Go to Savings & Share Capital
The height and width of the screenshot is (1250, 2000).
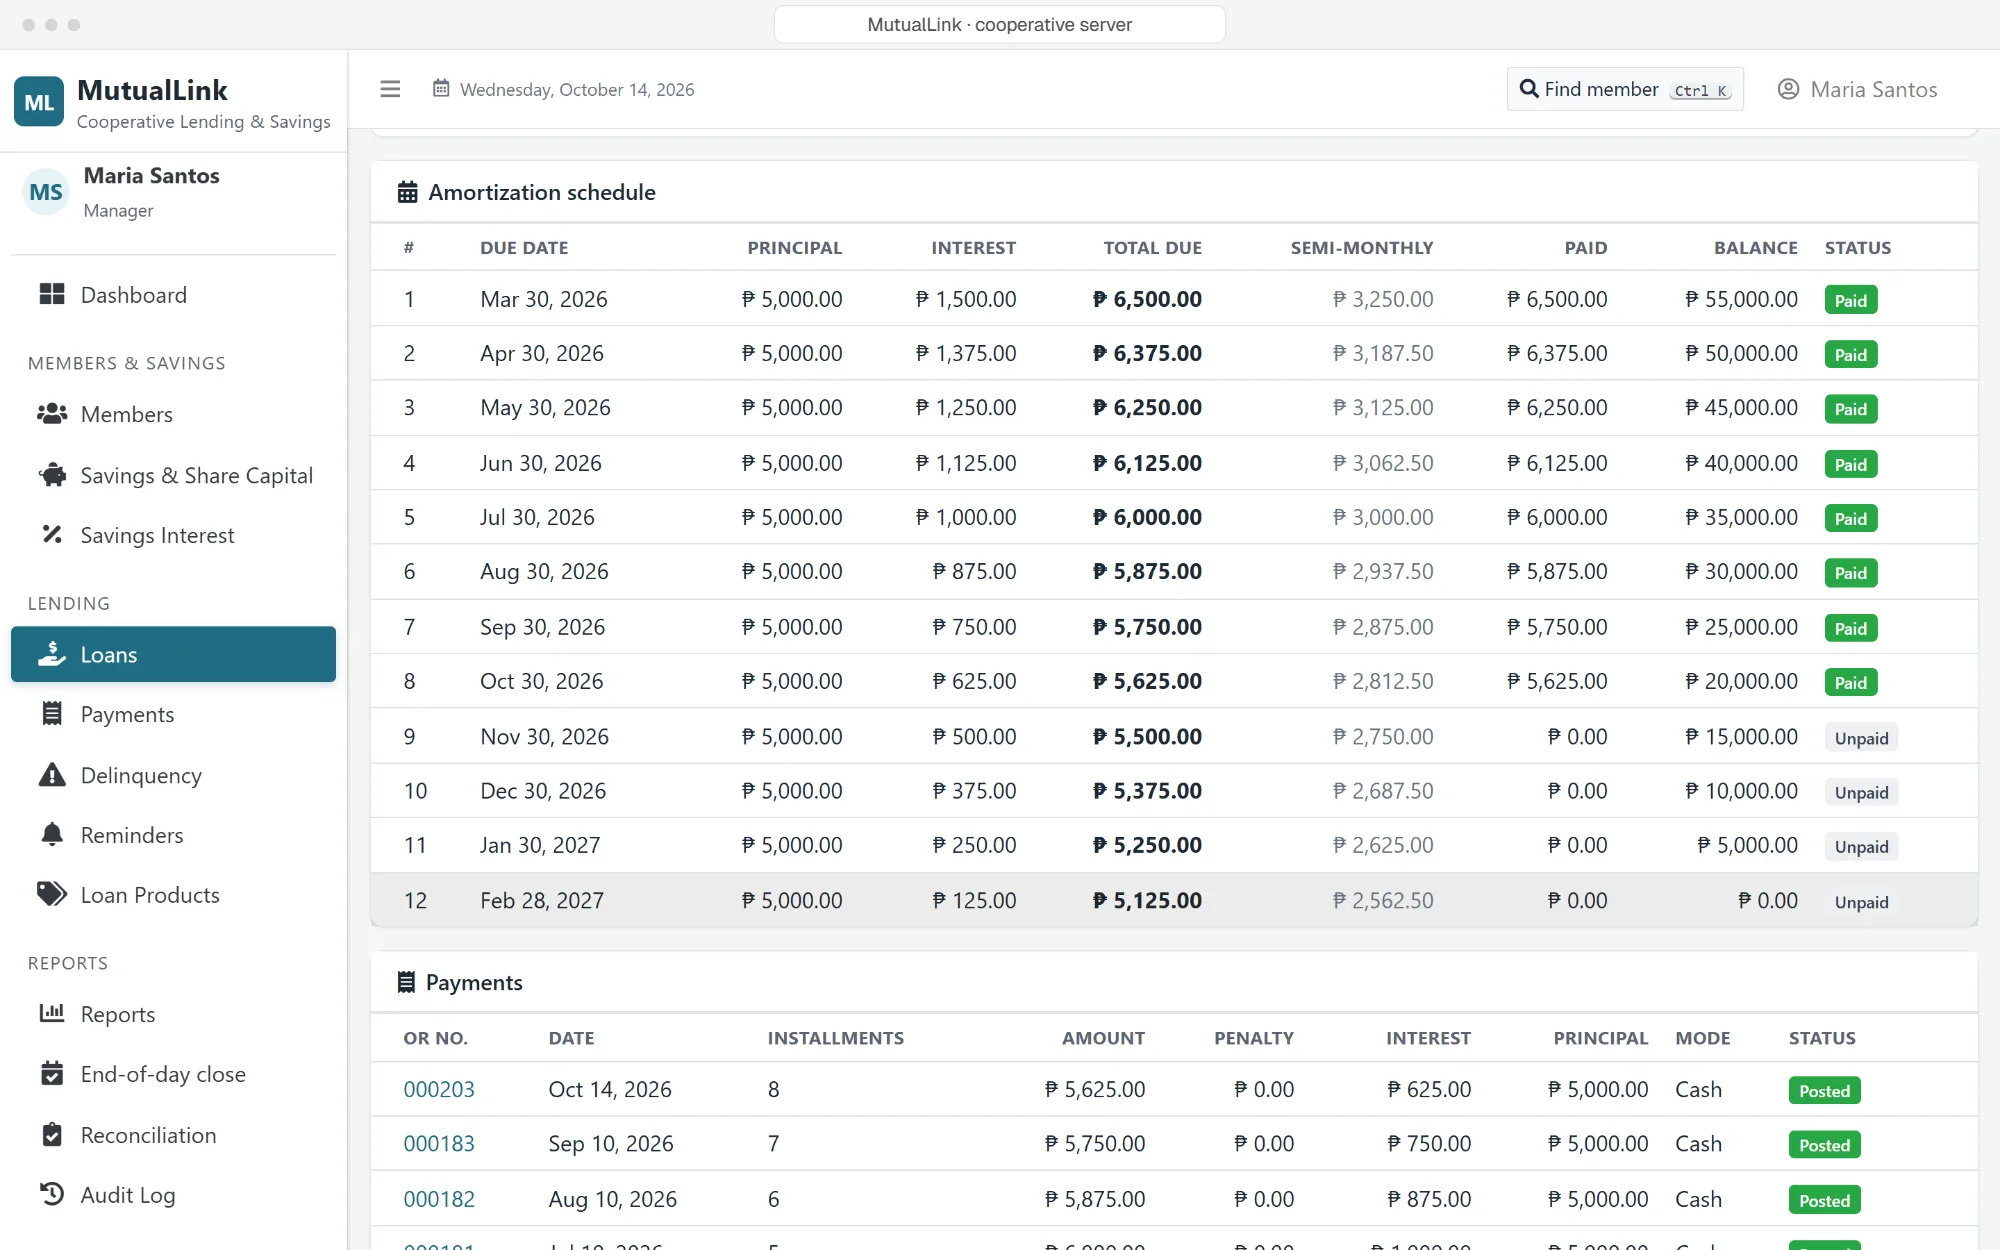[173, 475]
